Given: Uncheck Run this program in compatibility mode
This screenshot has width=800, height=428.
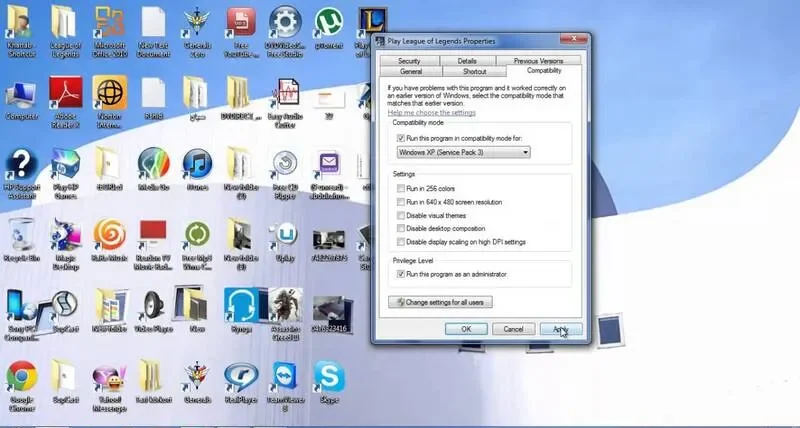Looking at the screenshot, I should point(401,138).
